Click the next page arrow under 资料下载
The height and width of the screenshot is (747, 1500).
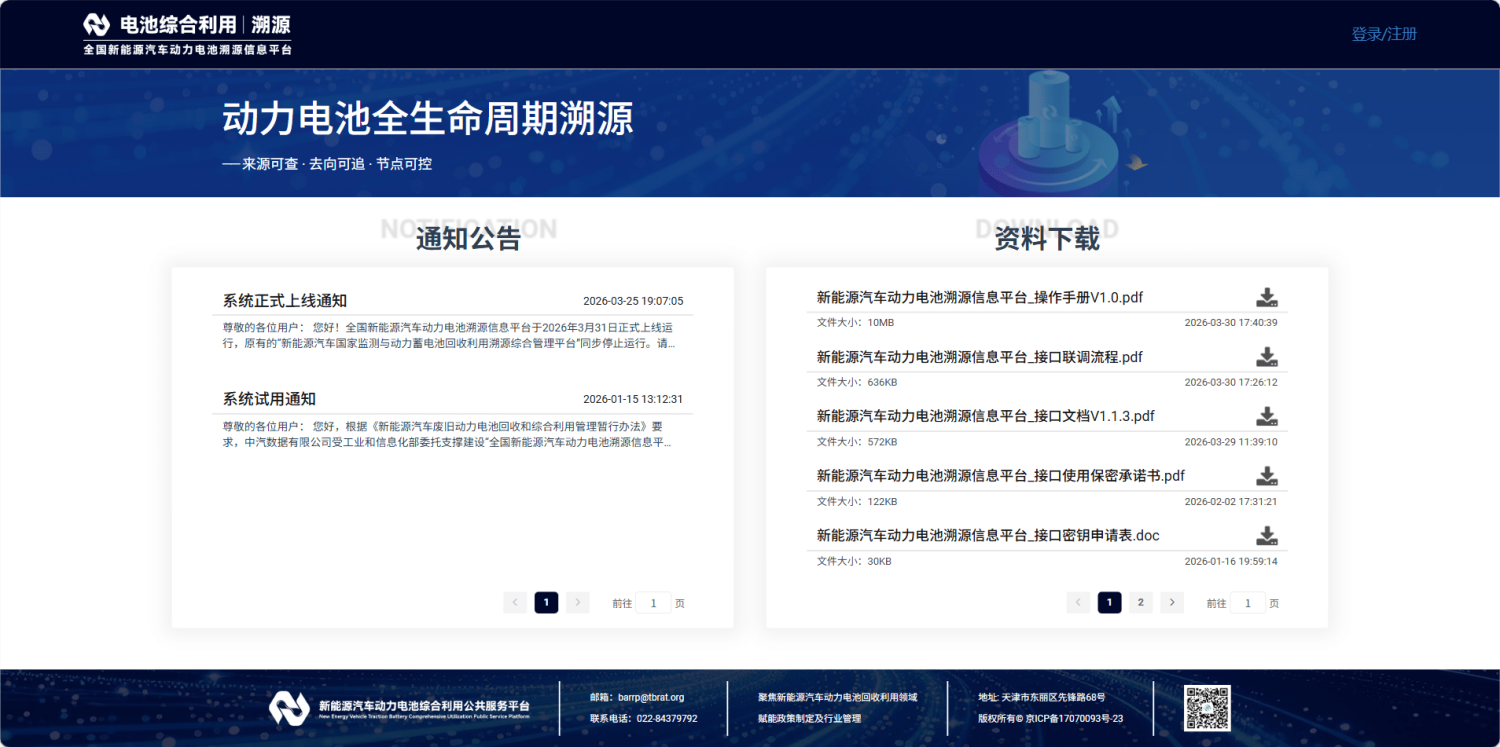[1171, 602]
